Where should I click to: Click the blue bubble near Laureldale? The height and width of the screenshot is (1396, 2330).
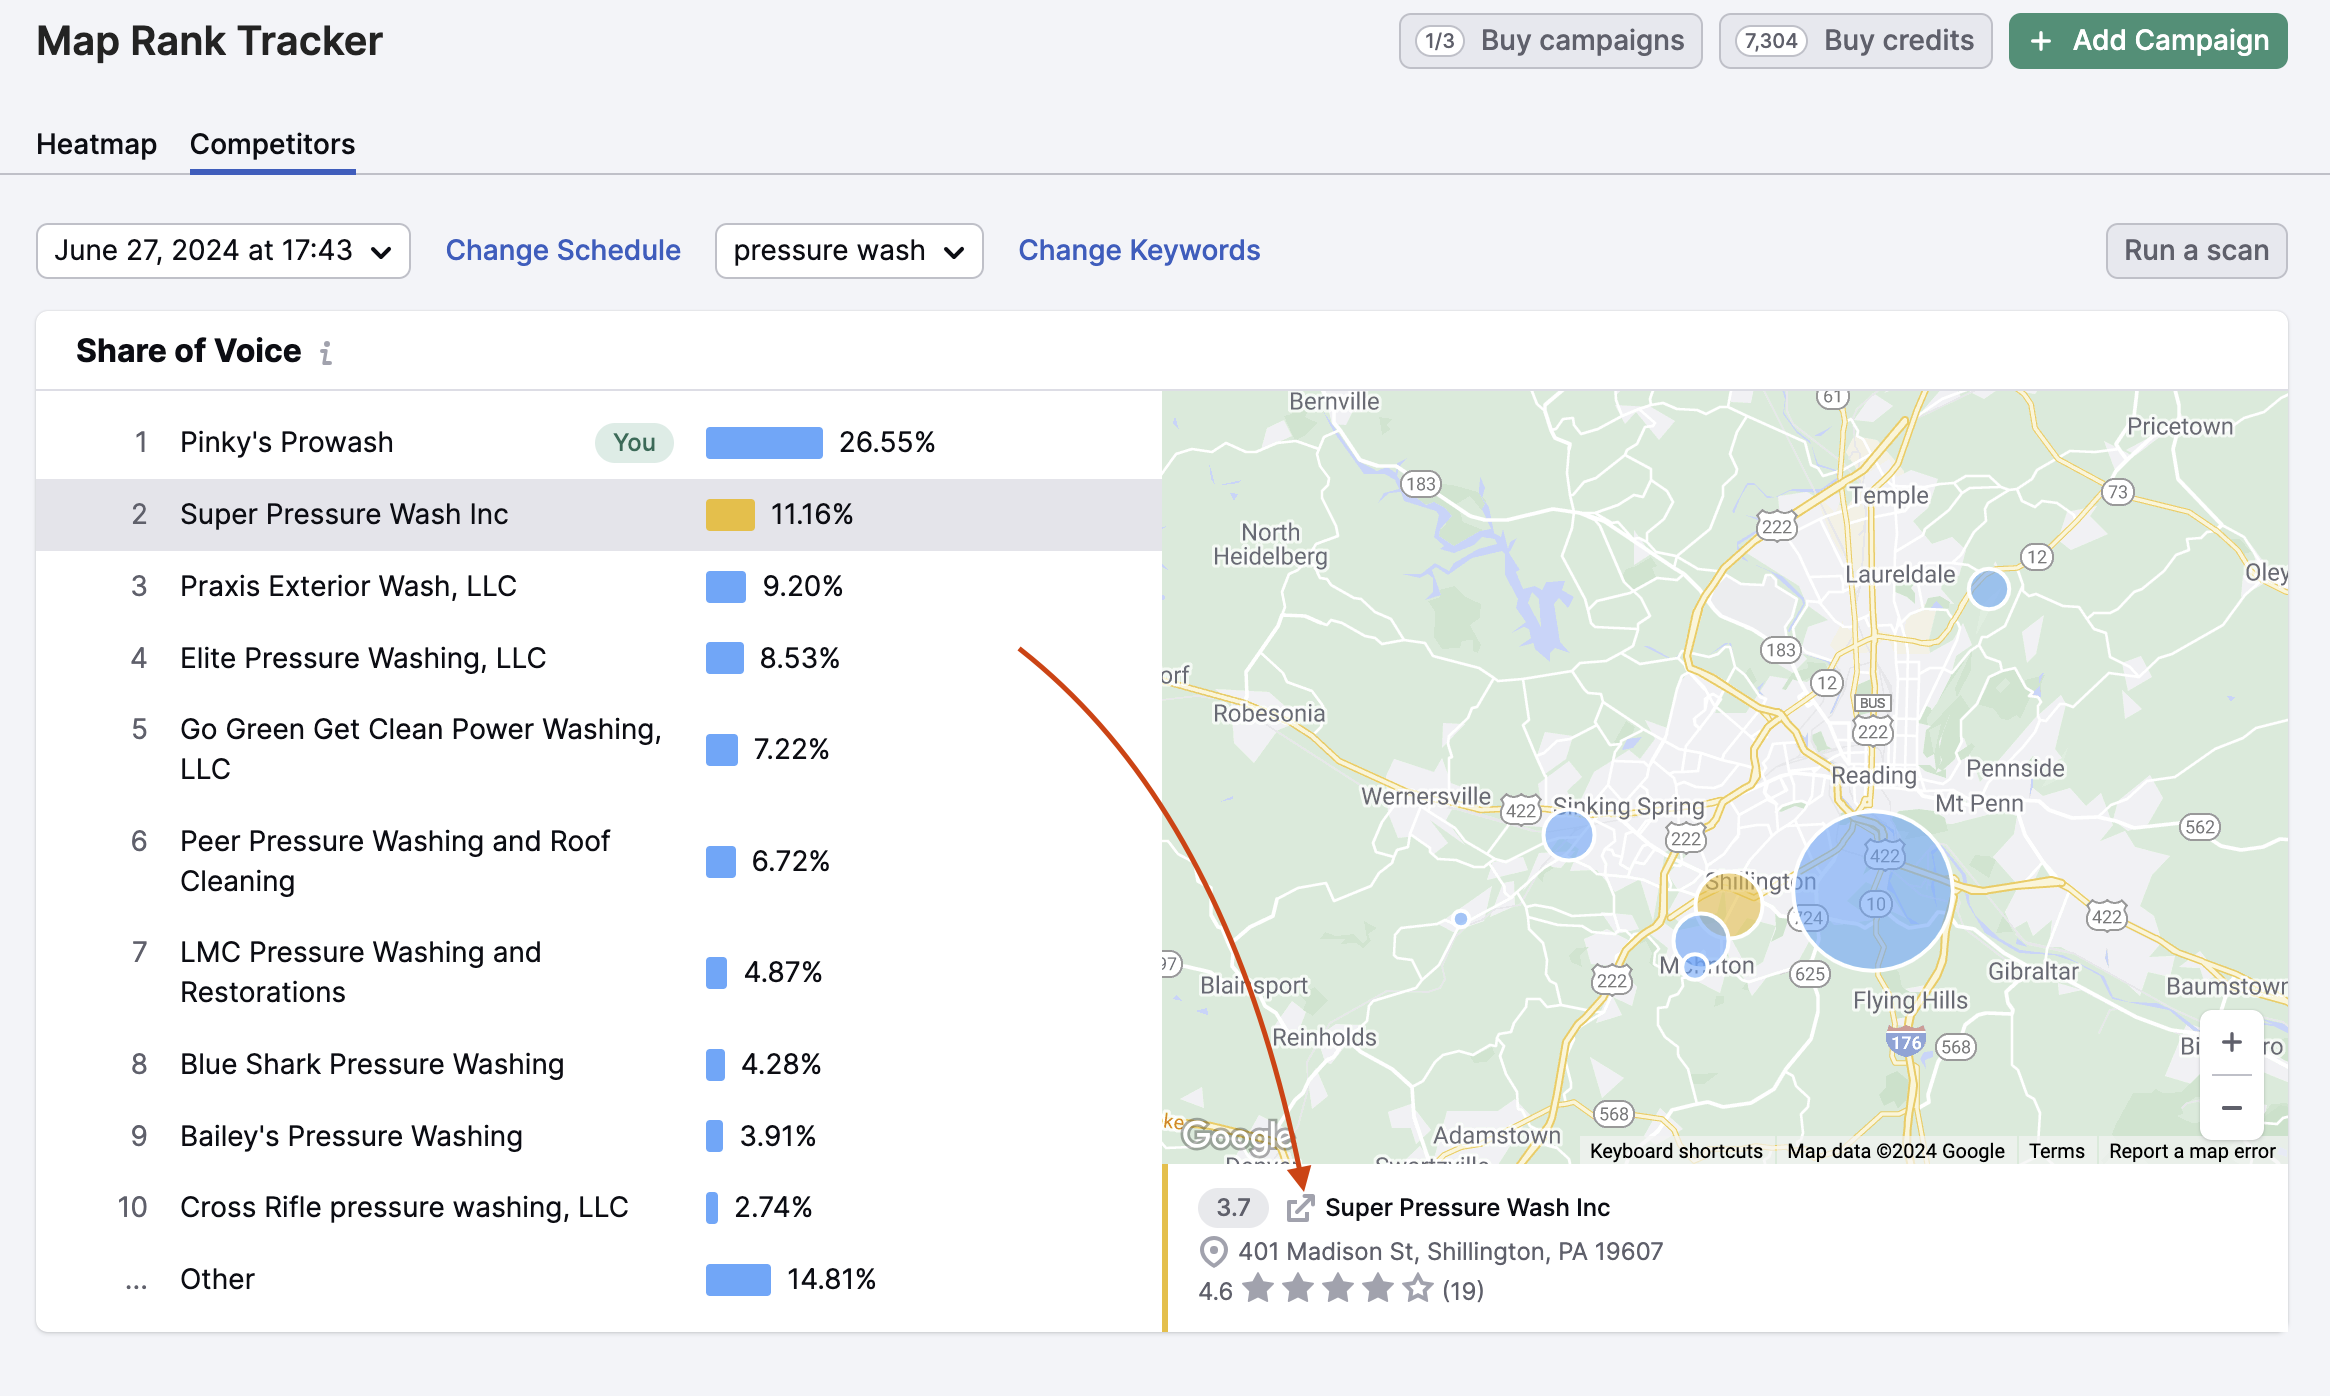(1989, 589)
